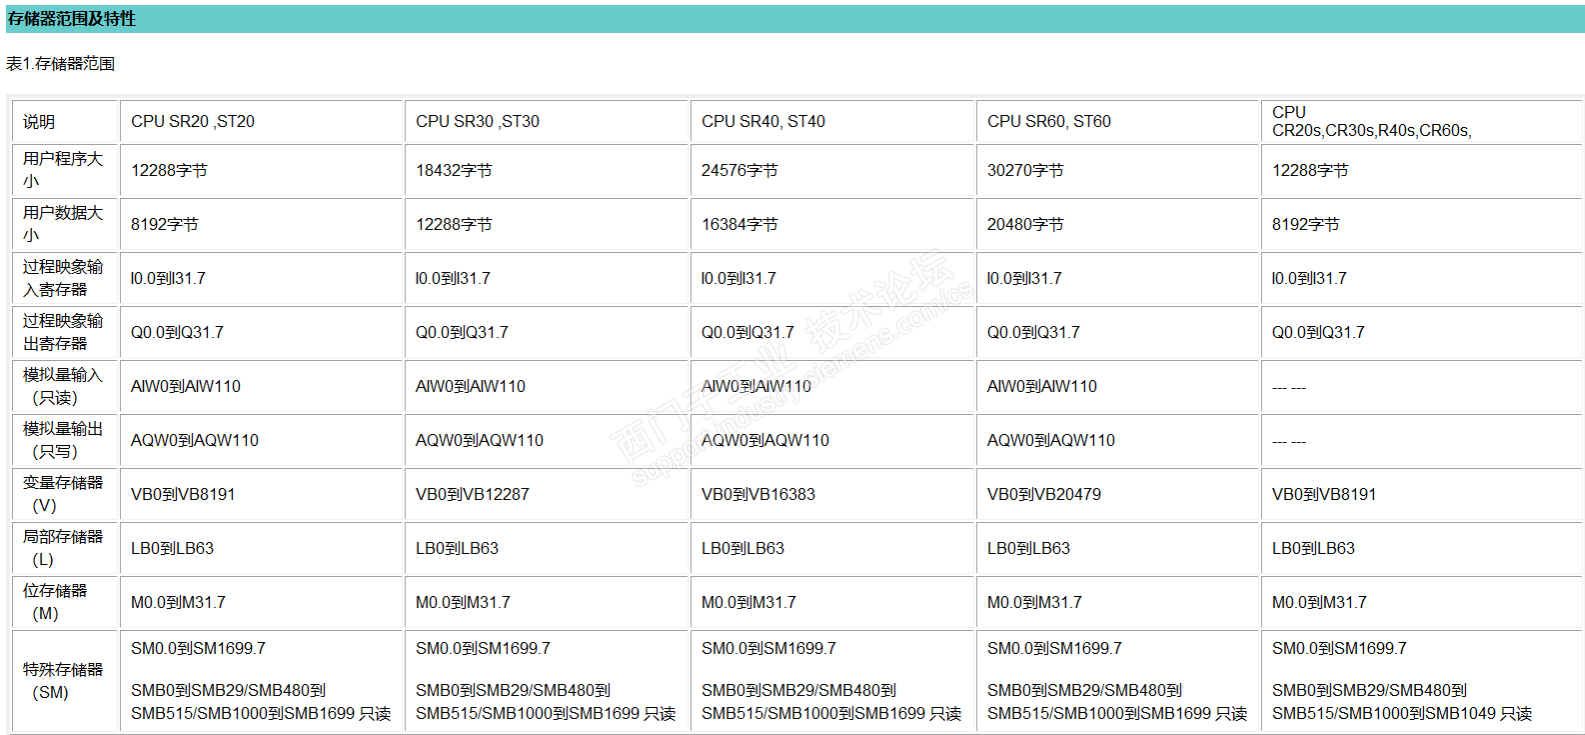
Task: Click the 30270字节 cell
Action: [1118, 170]
